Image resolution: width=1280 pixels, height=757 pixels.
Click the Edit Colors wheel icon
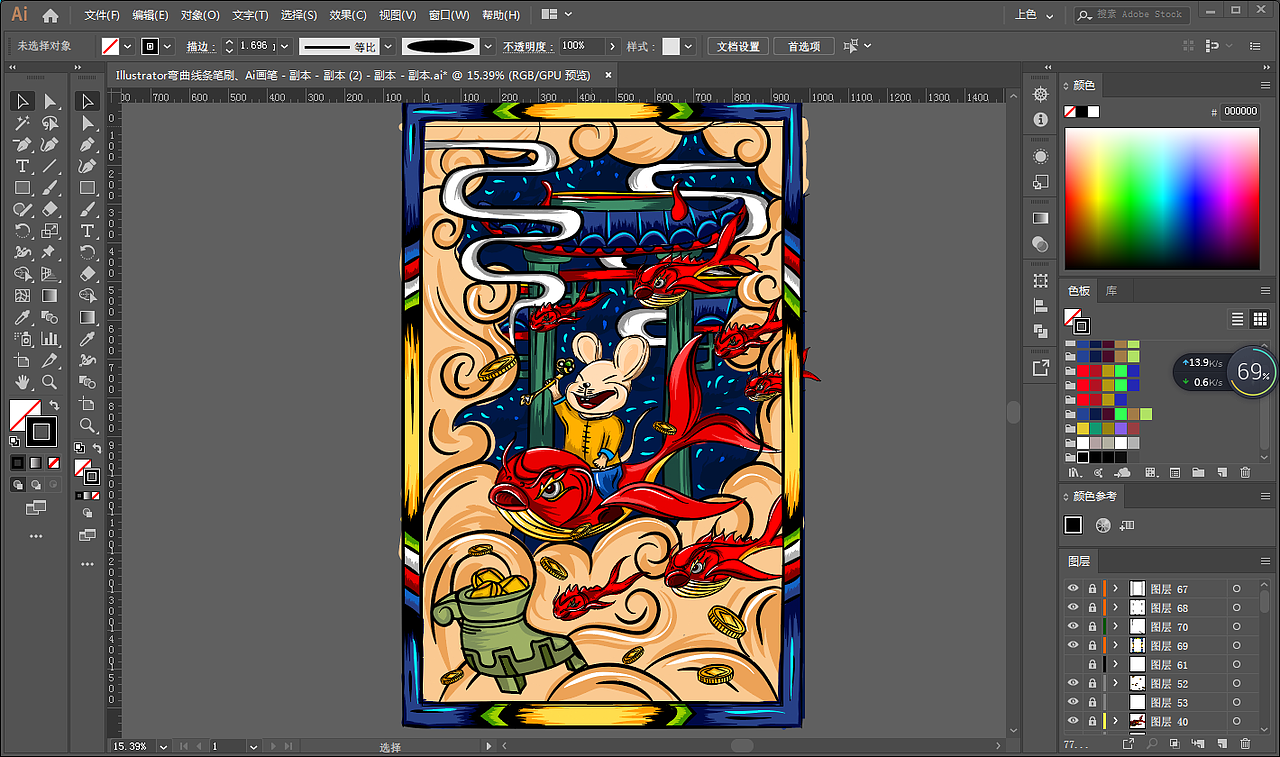pyautogui.click(x=1103, y=525)
